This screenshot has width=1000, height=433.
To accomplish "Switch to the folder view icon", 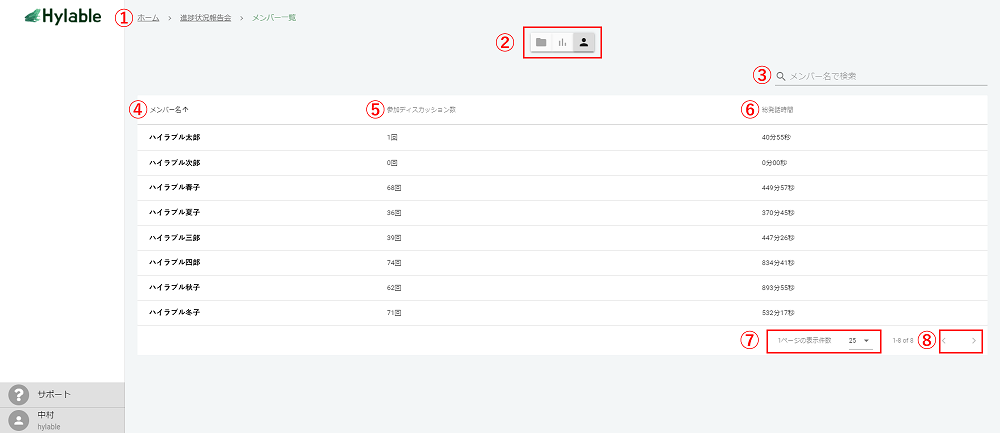I will pos(541,42).
